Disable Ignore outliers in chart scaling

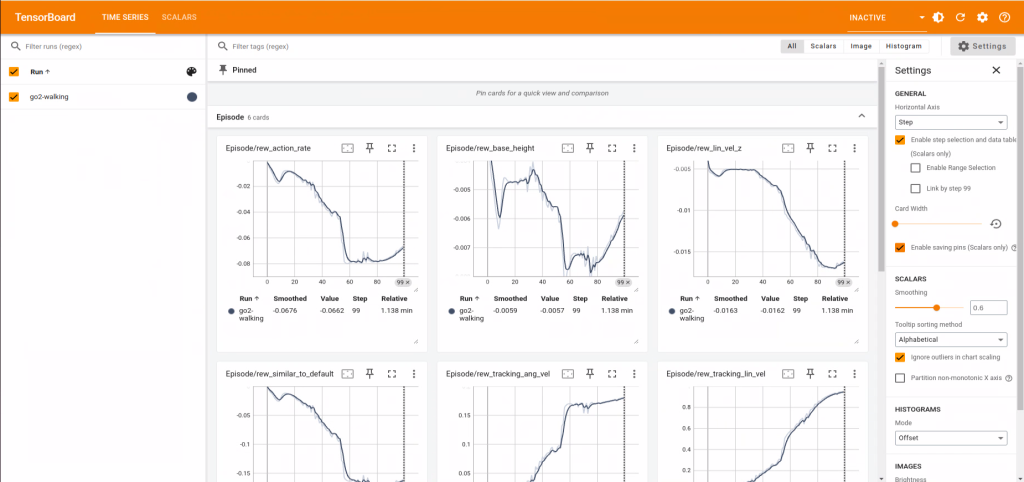[900, 356]
